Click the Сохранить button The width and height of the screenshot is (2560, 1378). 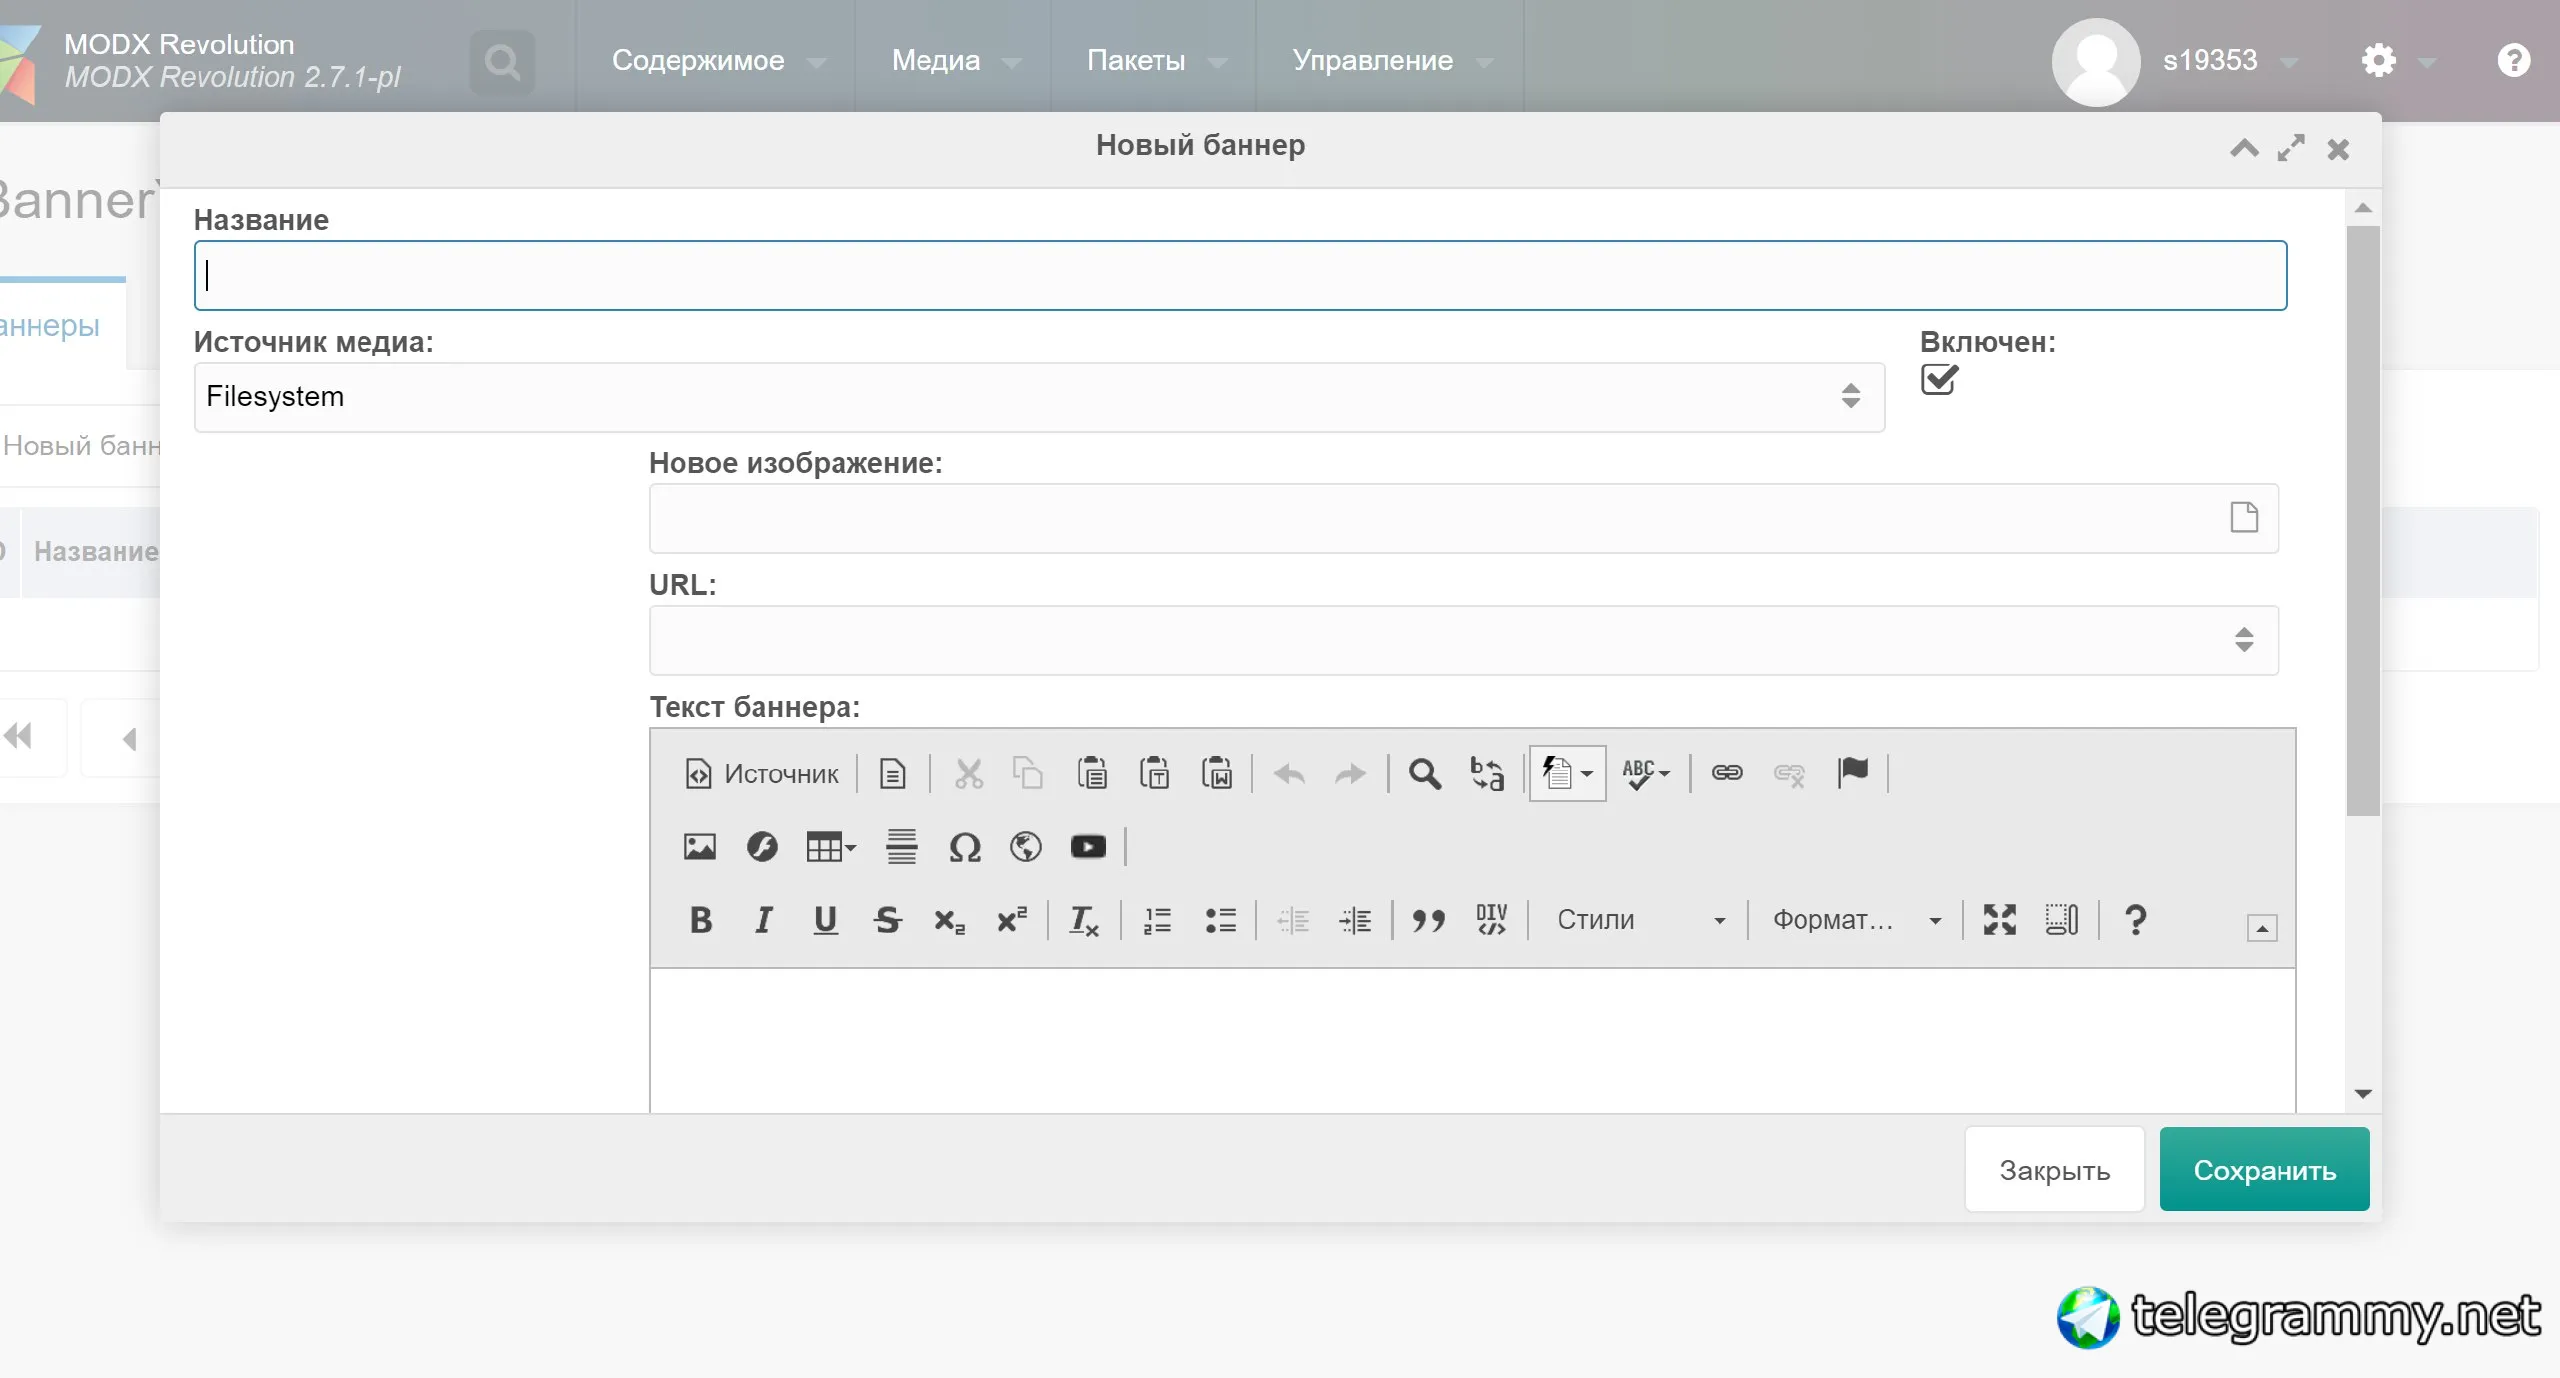(2264, 1169)
